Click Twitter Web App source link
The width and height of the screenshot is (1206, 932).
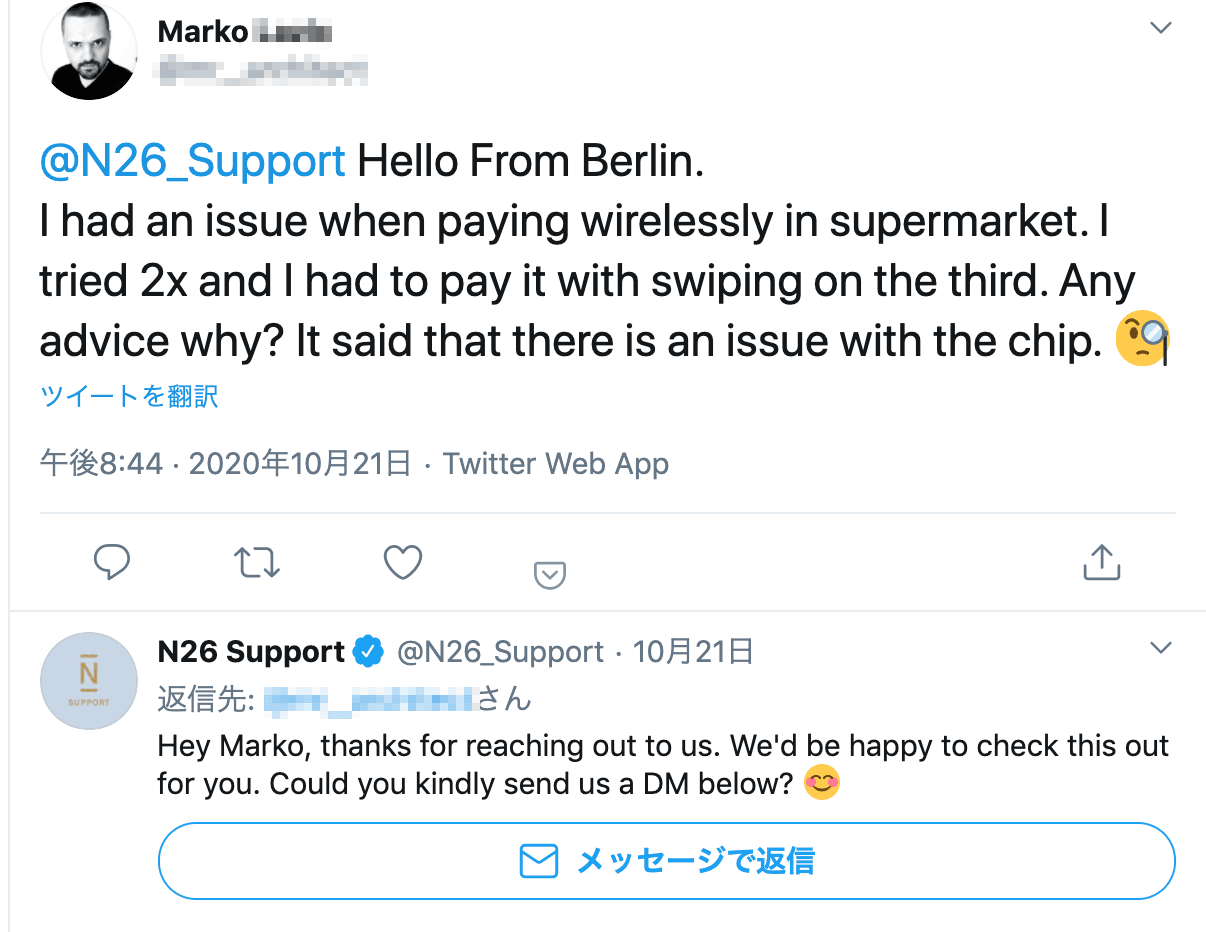(556, 464)
